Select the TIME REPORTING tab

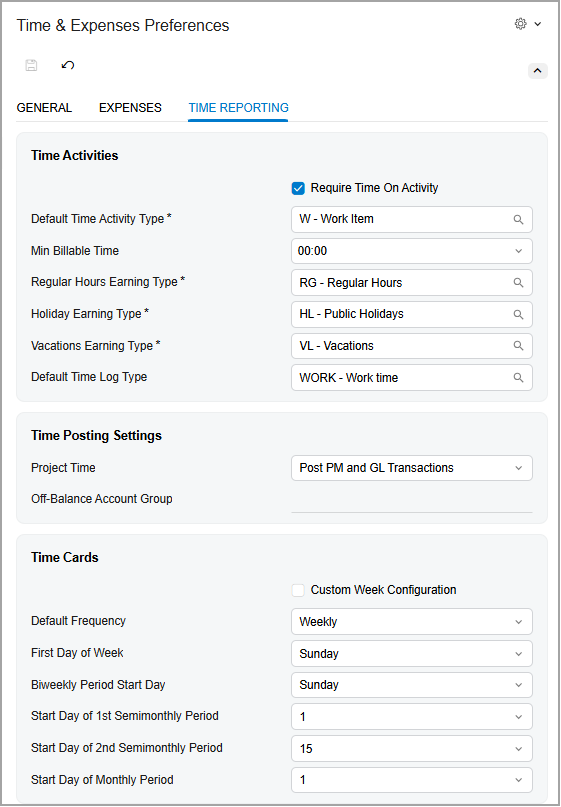coord(238,108)
